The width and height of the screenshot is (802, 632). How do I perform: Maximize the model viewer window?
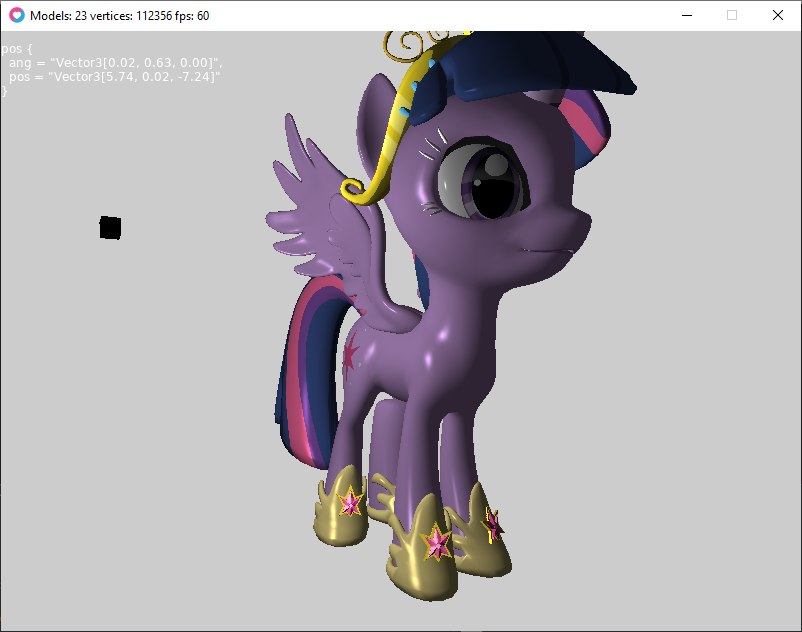tap(732, 15)
